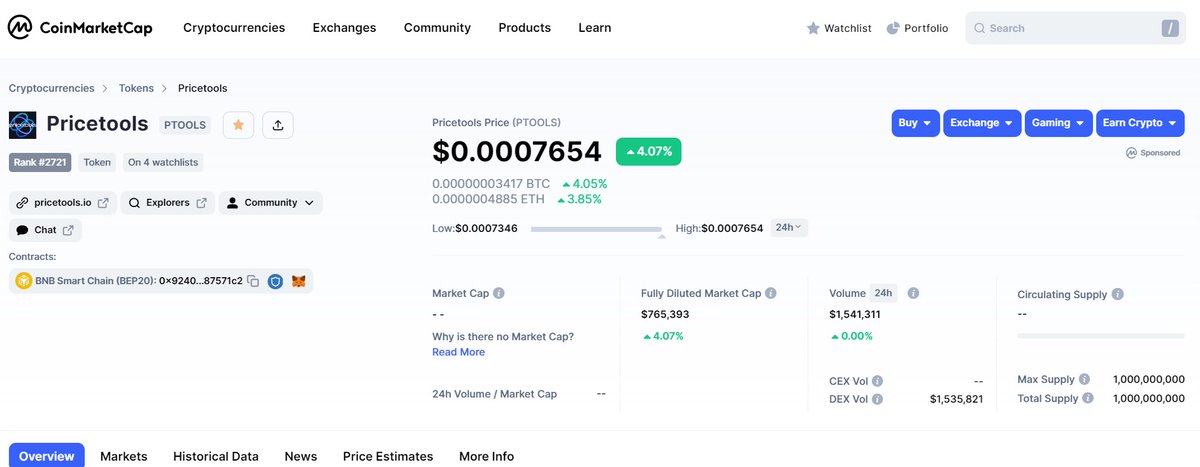Expand the Buy dropdown button
1200x467 pixels.
915,123
